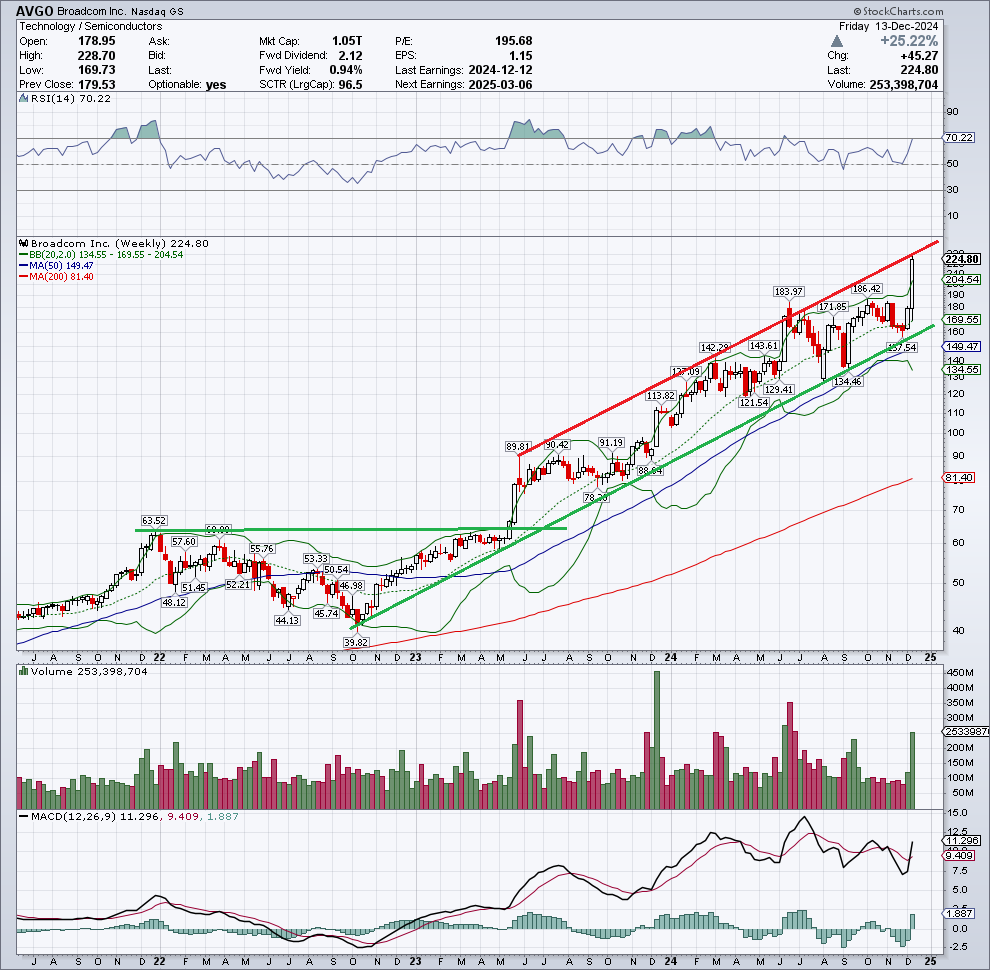Click the Mkt Cap value 1.05T
The width and height of the screenshot is (990, 970).
click(x=347, y=41)
